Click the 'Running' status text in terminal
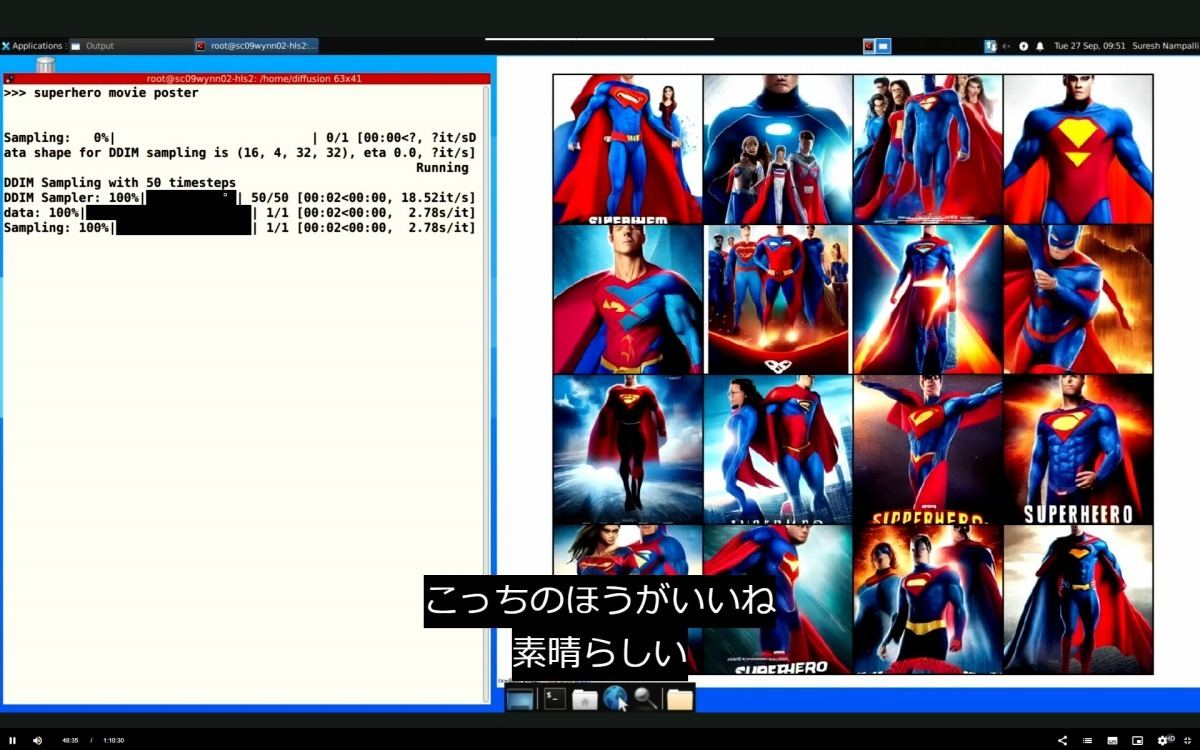Screen dimensions: 1200x750 [x=442, y=168]
